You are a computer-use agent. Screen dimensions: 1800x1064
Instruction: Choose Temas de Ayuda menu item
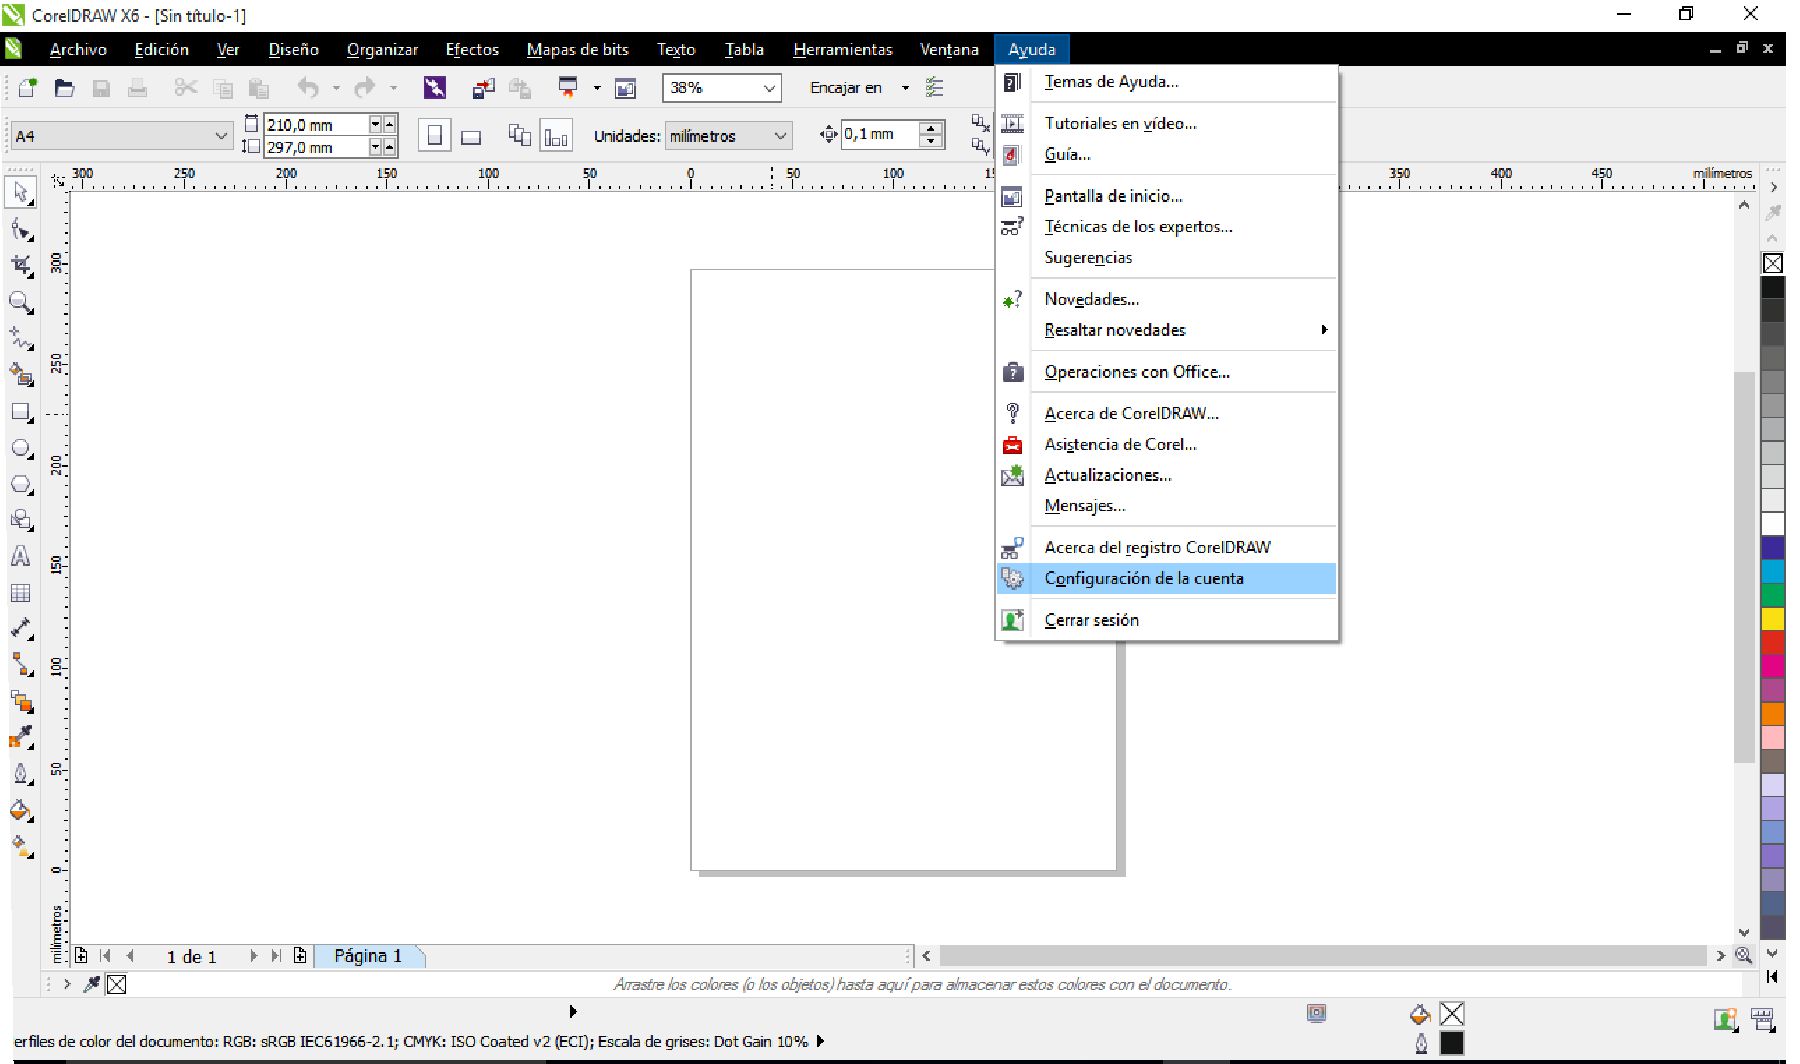(x=1166, y=82)
